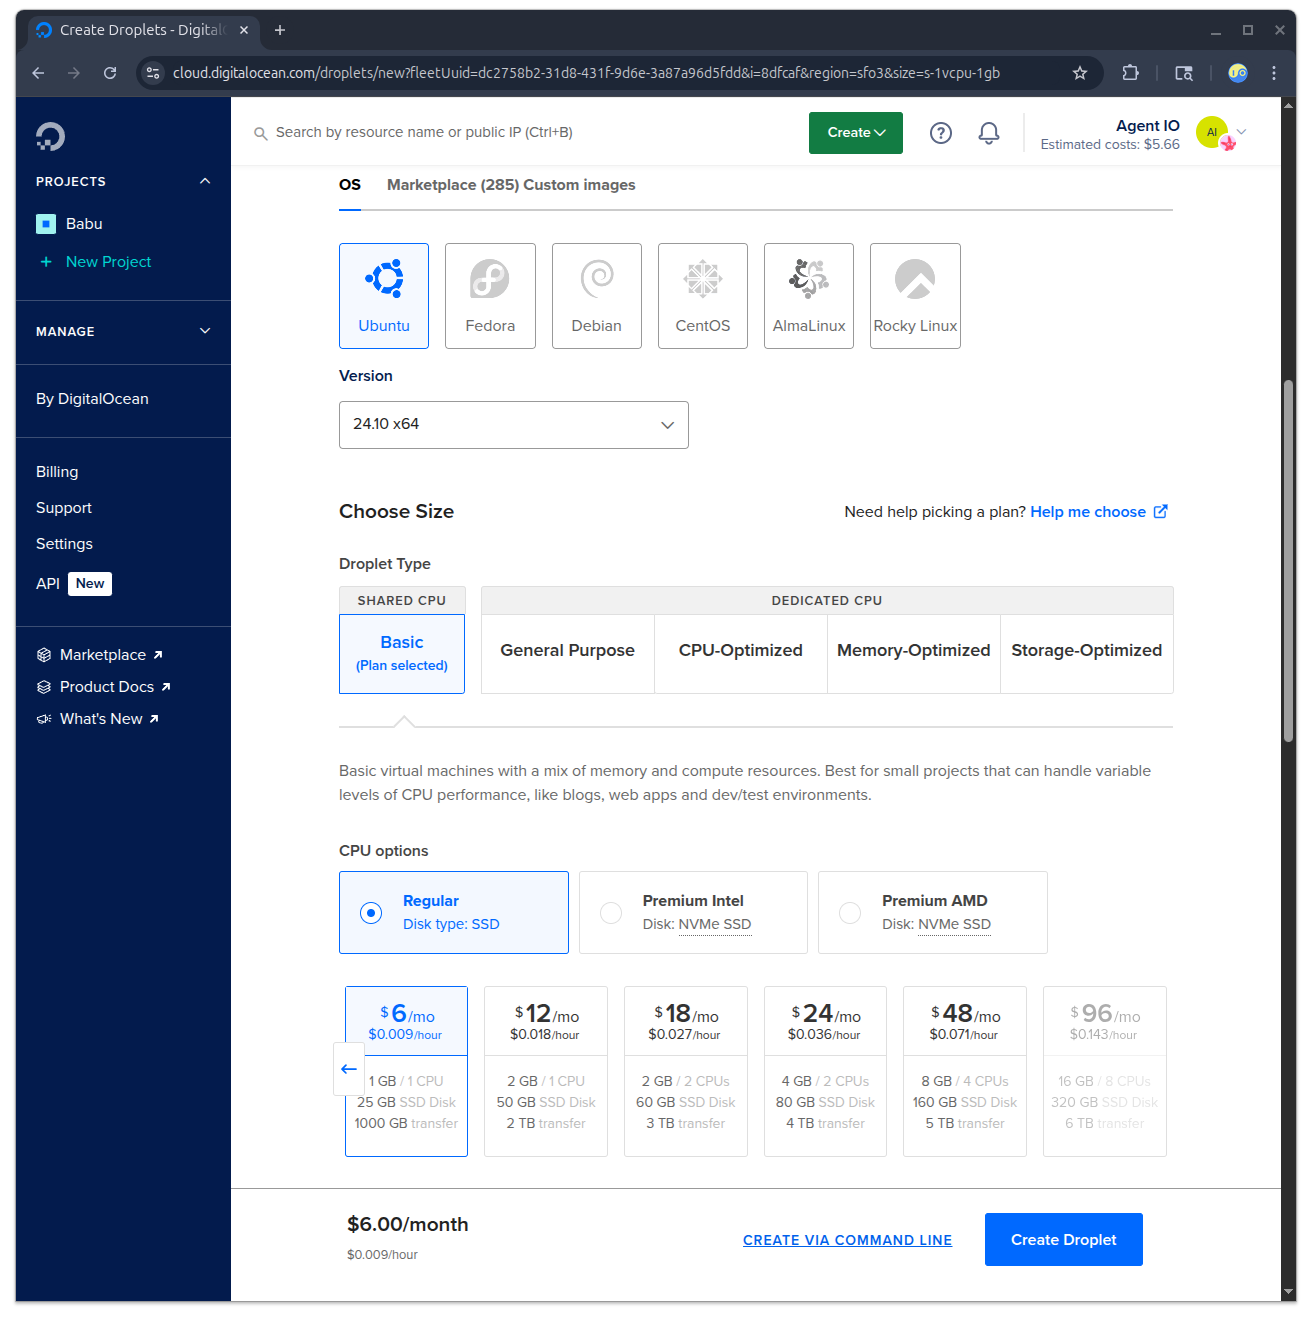The image size is (1312, 1333).
Task: Collapse the PROJECTS section
Action: (205, 181)
